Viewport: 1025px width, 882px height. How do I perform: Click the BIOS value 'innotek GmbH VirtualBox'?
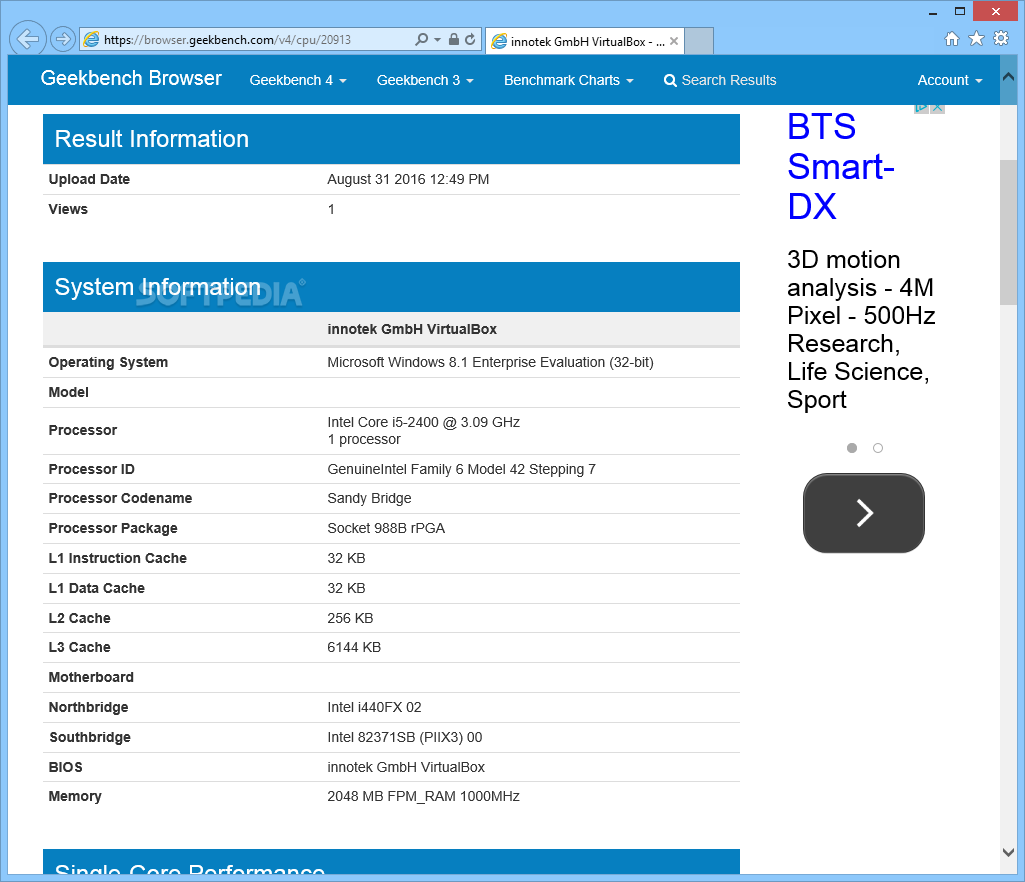406,768
